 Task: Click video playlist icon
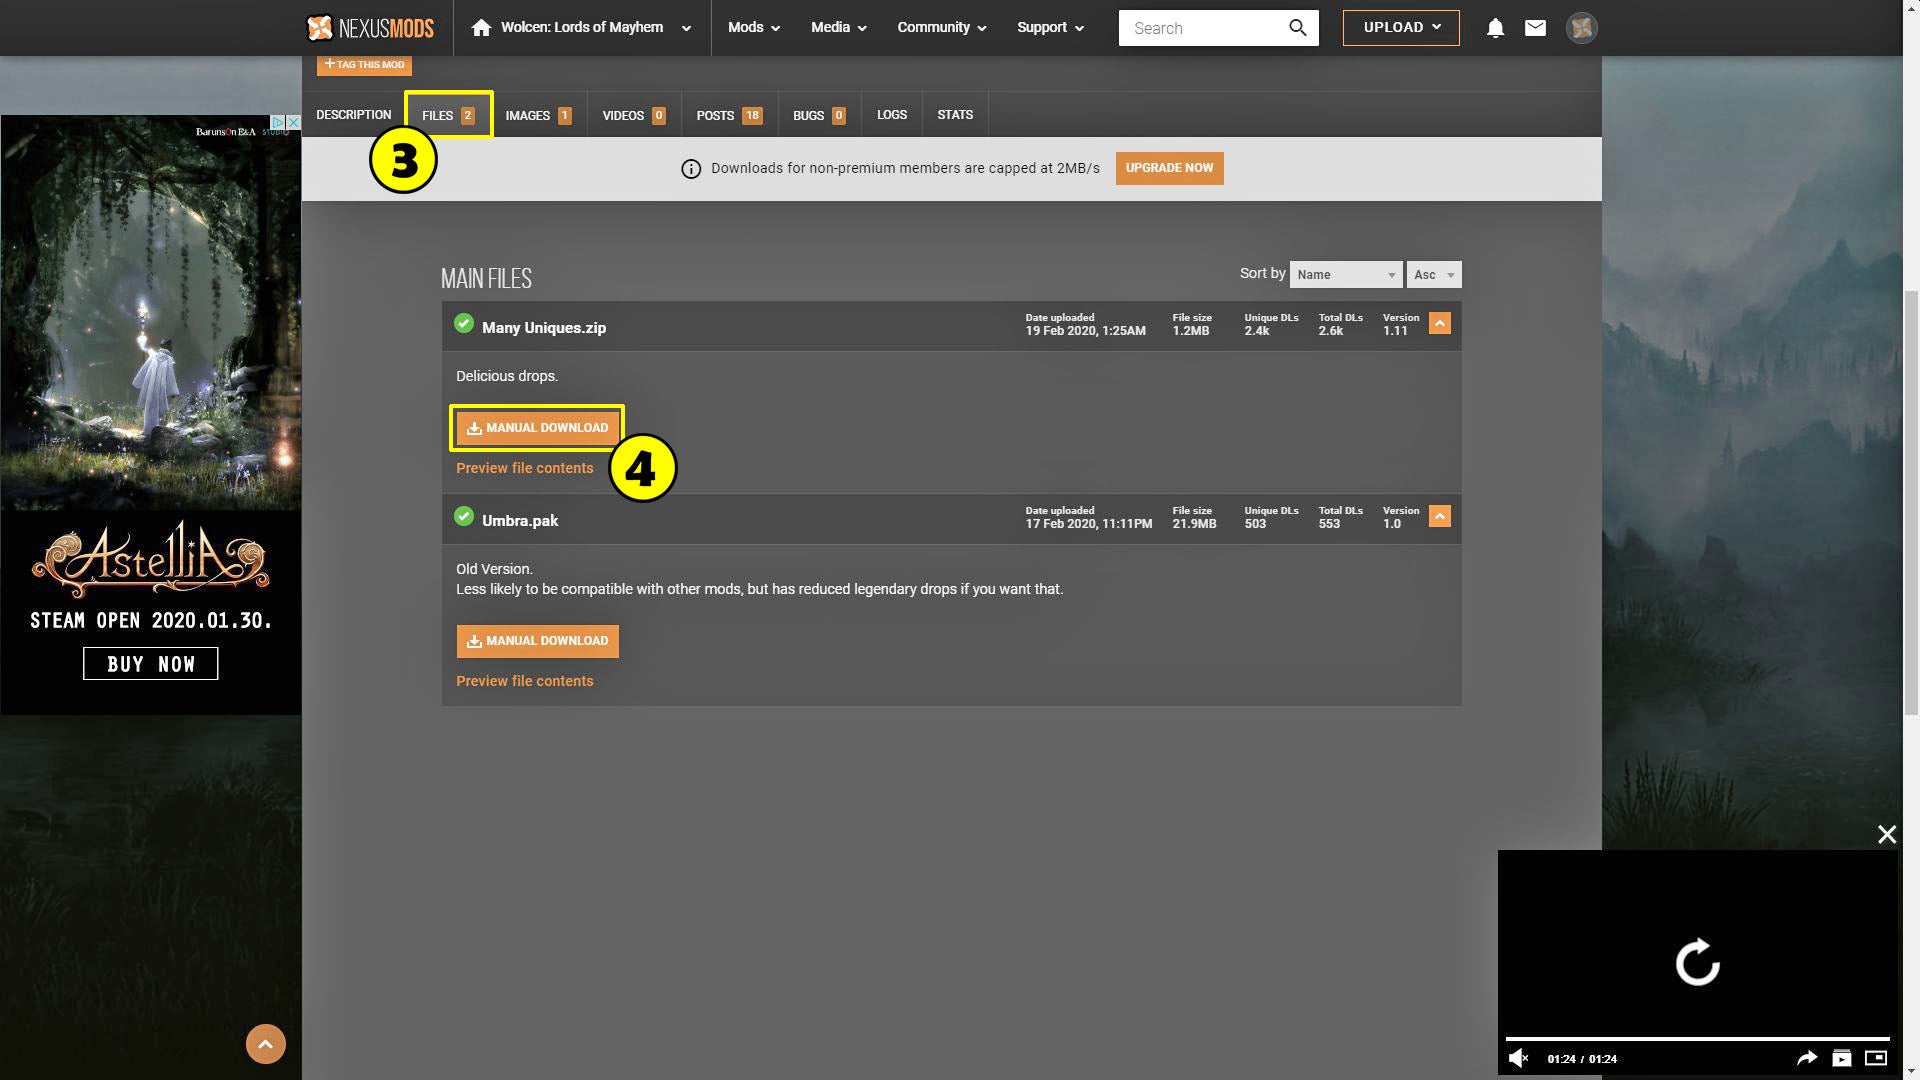click(x=1841, y=1058)
